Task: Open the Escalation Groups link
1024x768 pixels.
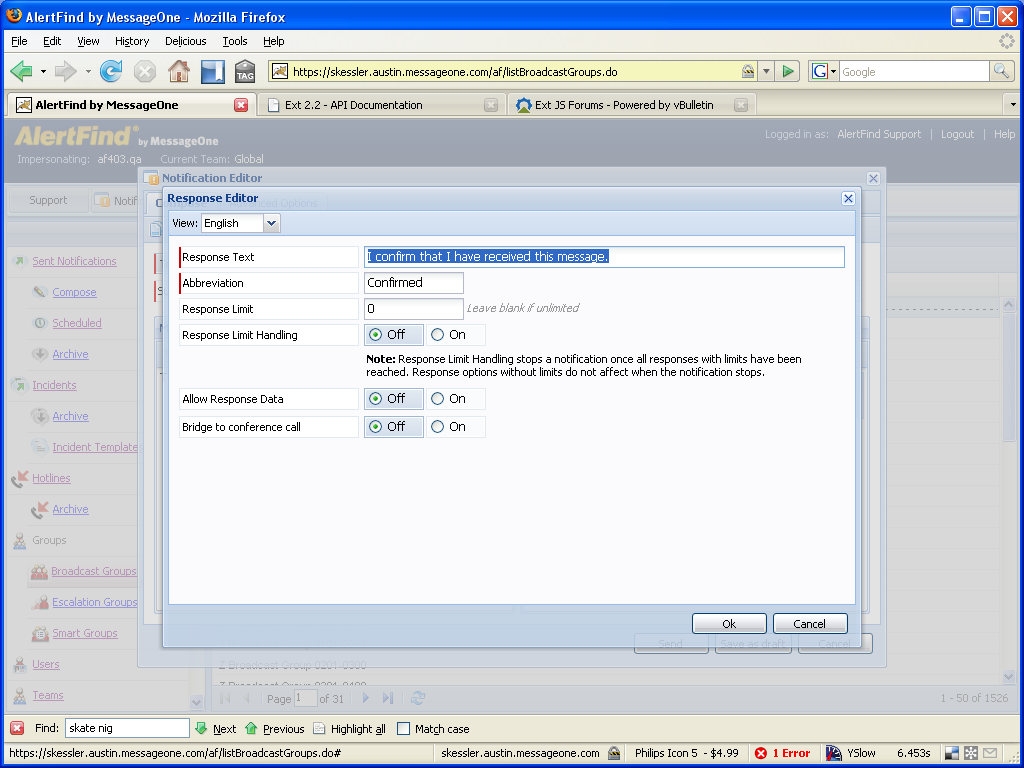Action: [95, 602]
